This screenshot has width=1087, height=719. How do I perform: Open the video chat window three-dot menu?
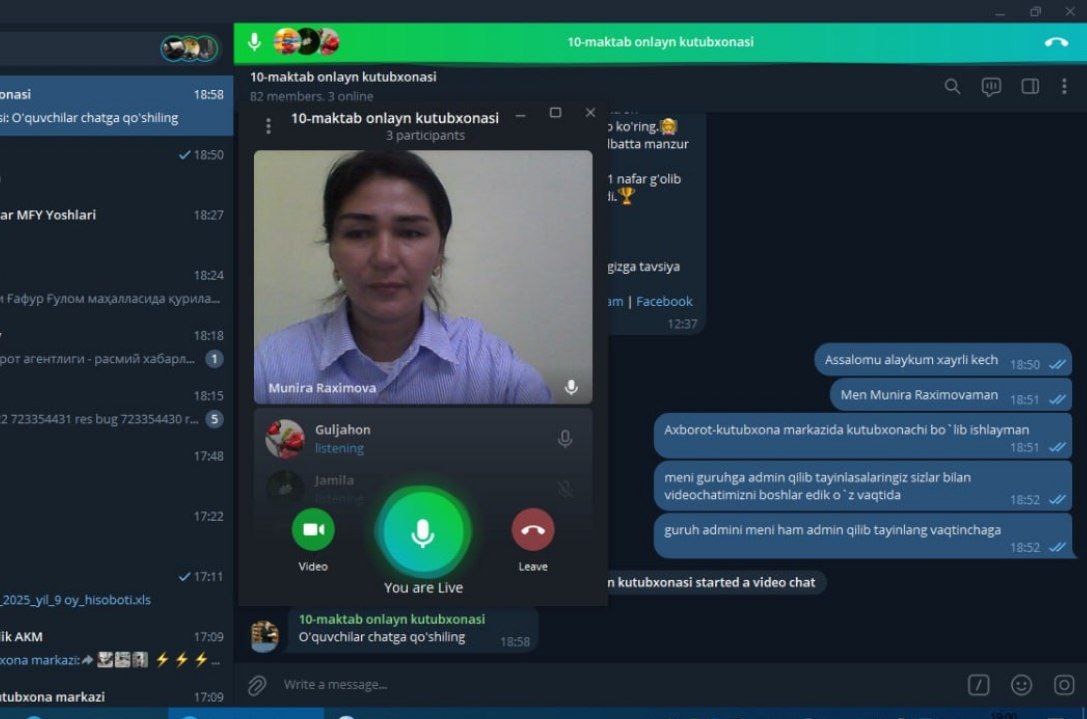[x=268, y=126]
